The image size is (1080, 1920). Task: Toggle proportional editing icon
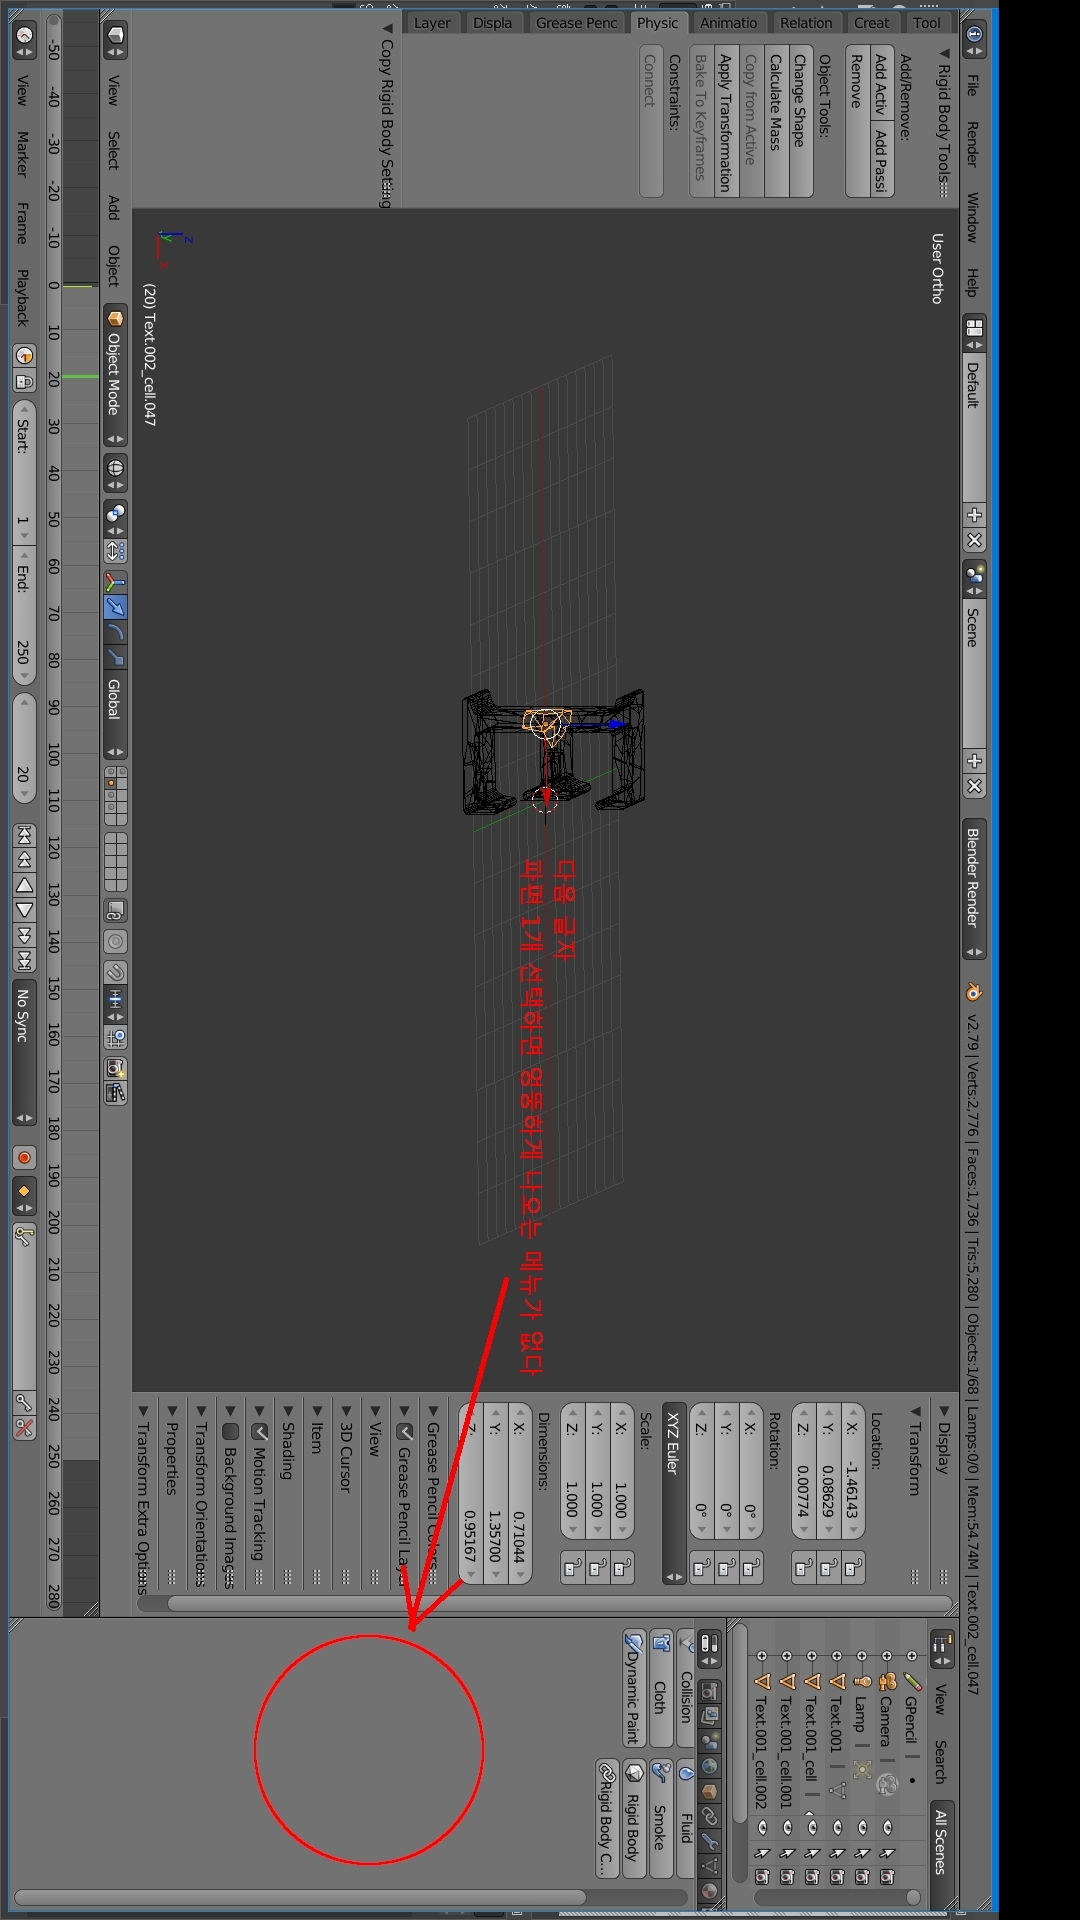click(115, 942)
